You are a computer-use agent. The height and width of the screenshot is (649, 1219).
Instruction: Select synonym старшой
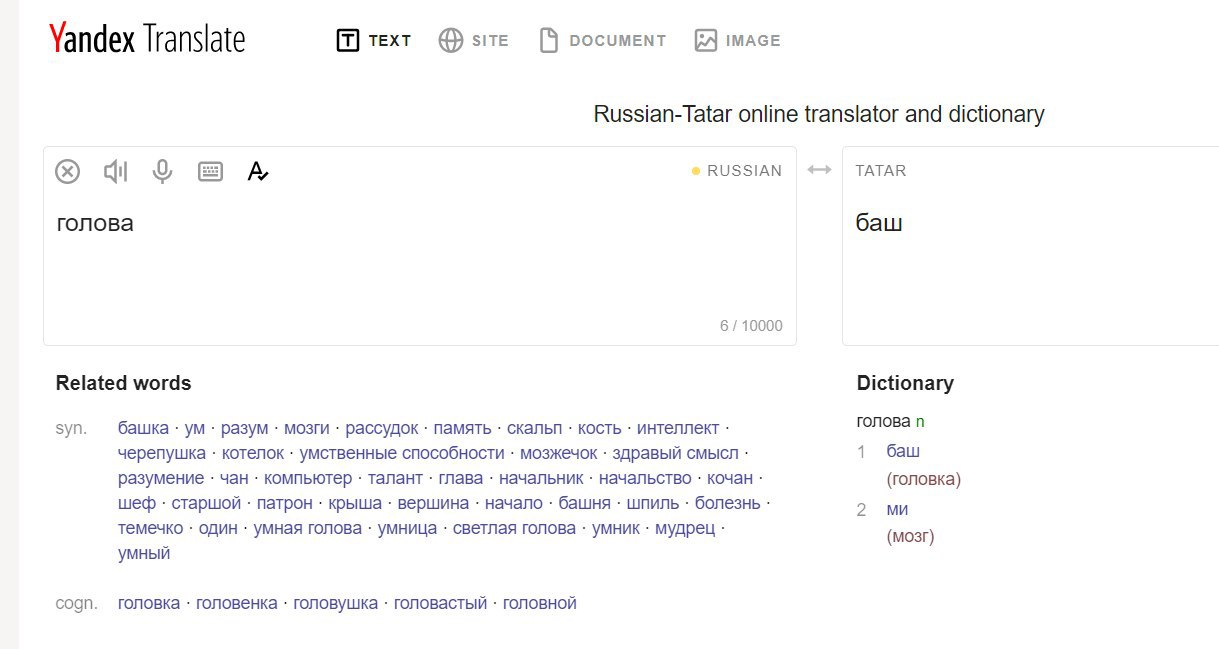pos(207,503)
